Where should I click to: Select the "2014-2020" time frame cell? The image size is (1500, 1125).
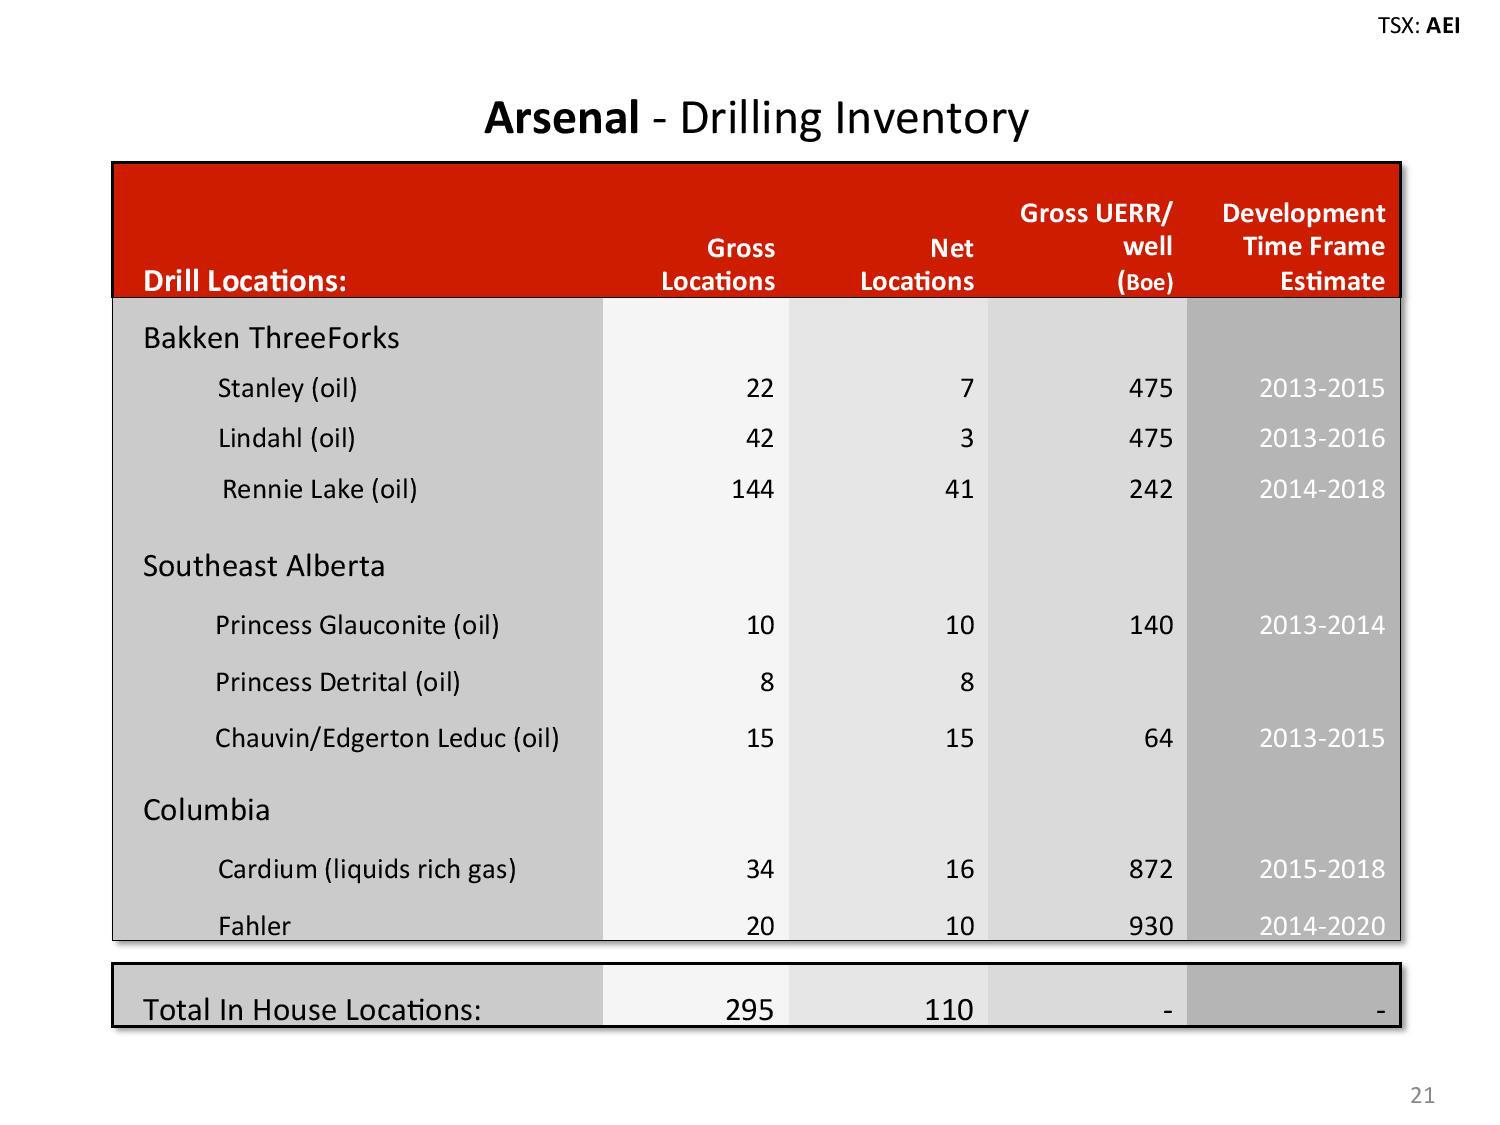click(1322, 926)
